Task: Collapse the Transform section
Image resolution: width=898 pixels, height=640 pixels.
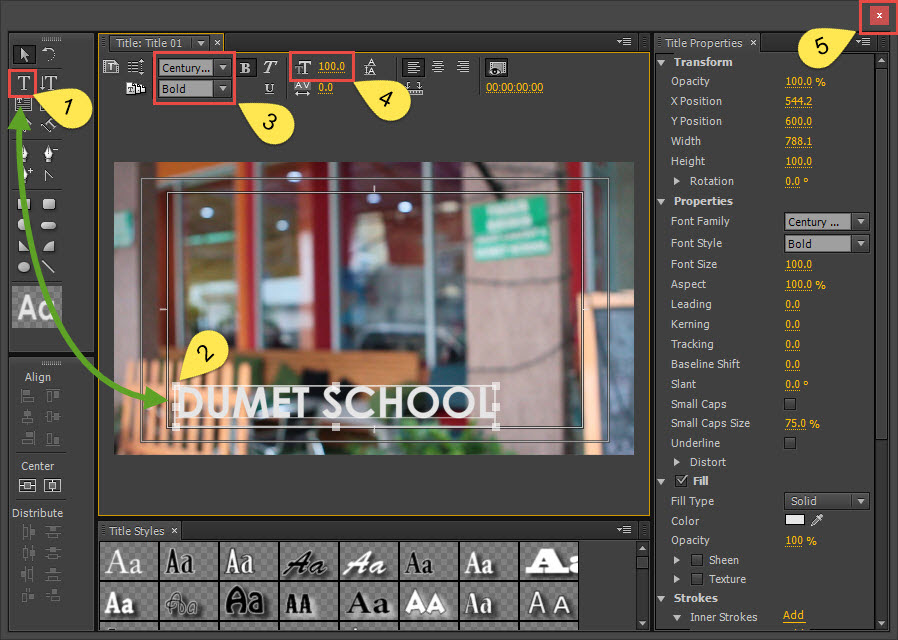Action: 662,62
